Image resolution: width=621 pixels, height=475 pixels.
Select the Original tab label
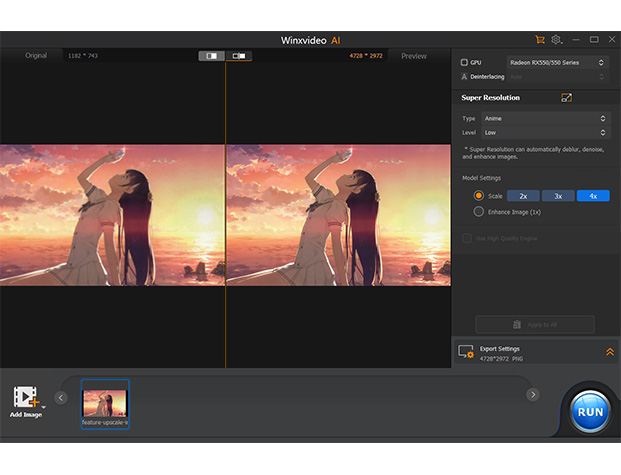[x=36, y=55]
